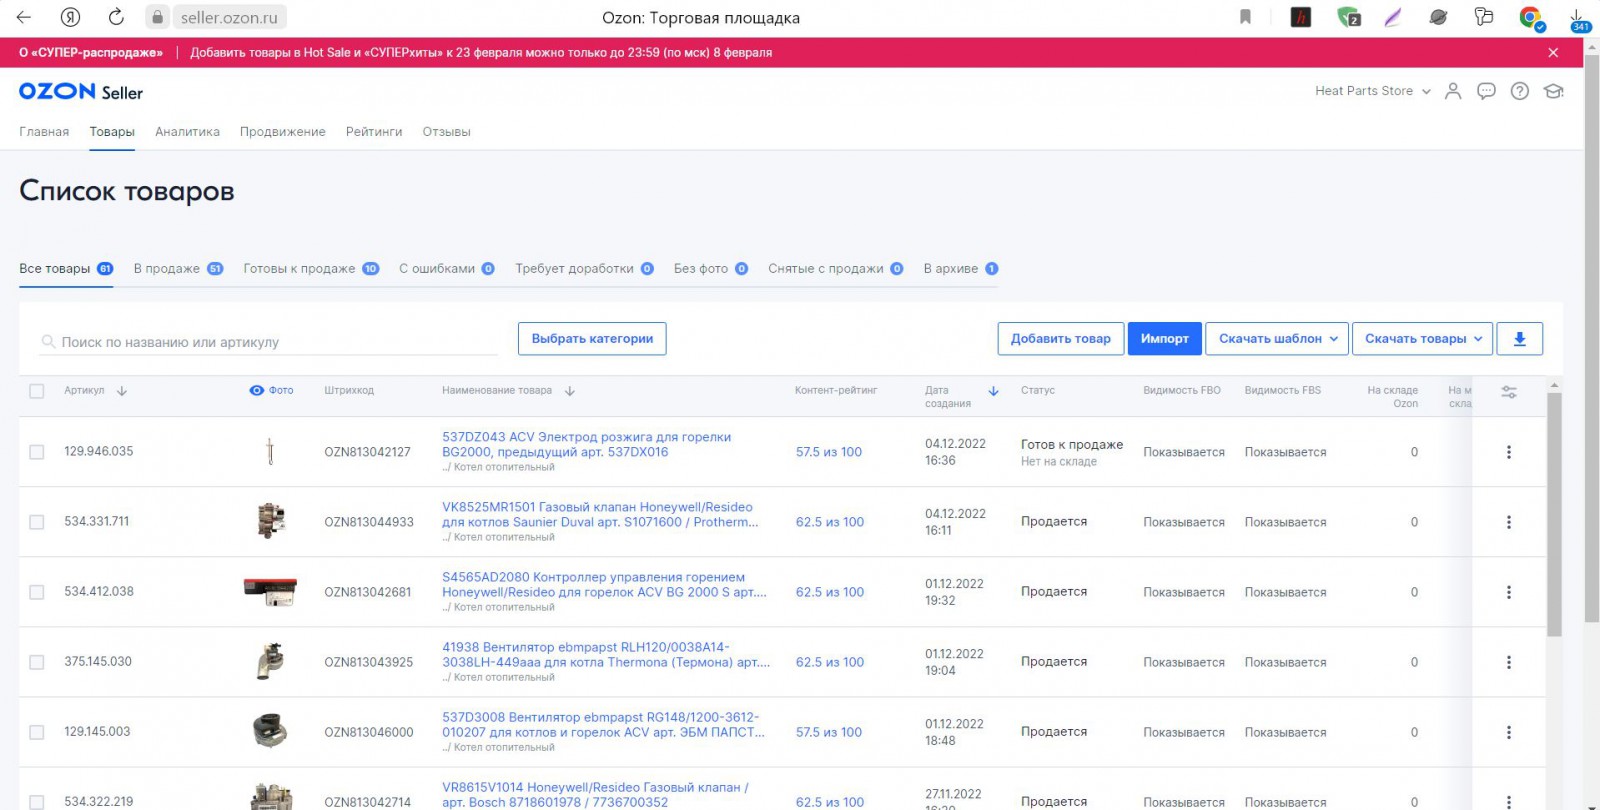1600x810 pixels.
Task: Focus the search by name or article field
Action: (268, 342)
